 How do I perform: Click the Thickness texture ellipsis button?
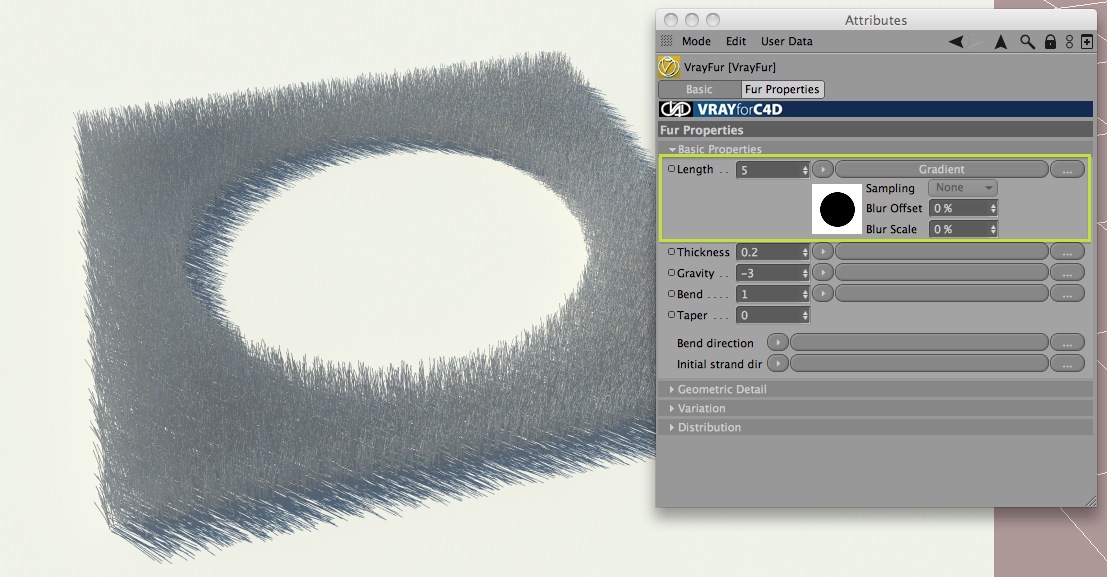(x=1067, y=252)
